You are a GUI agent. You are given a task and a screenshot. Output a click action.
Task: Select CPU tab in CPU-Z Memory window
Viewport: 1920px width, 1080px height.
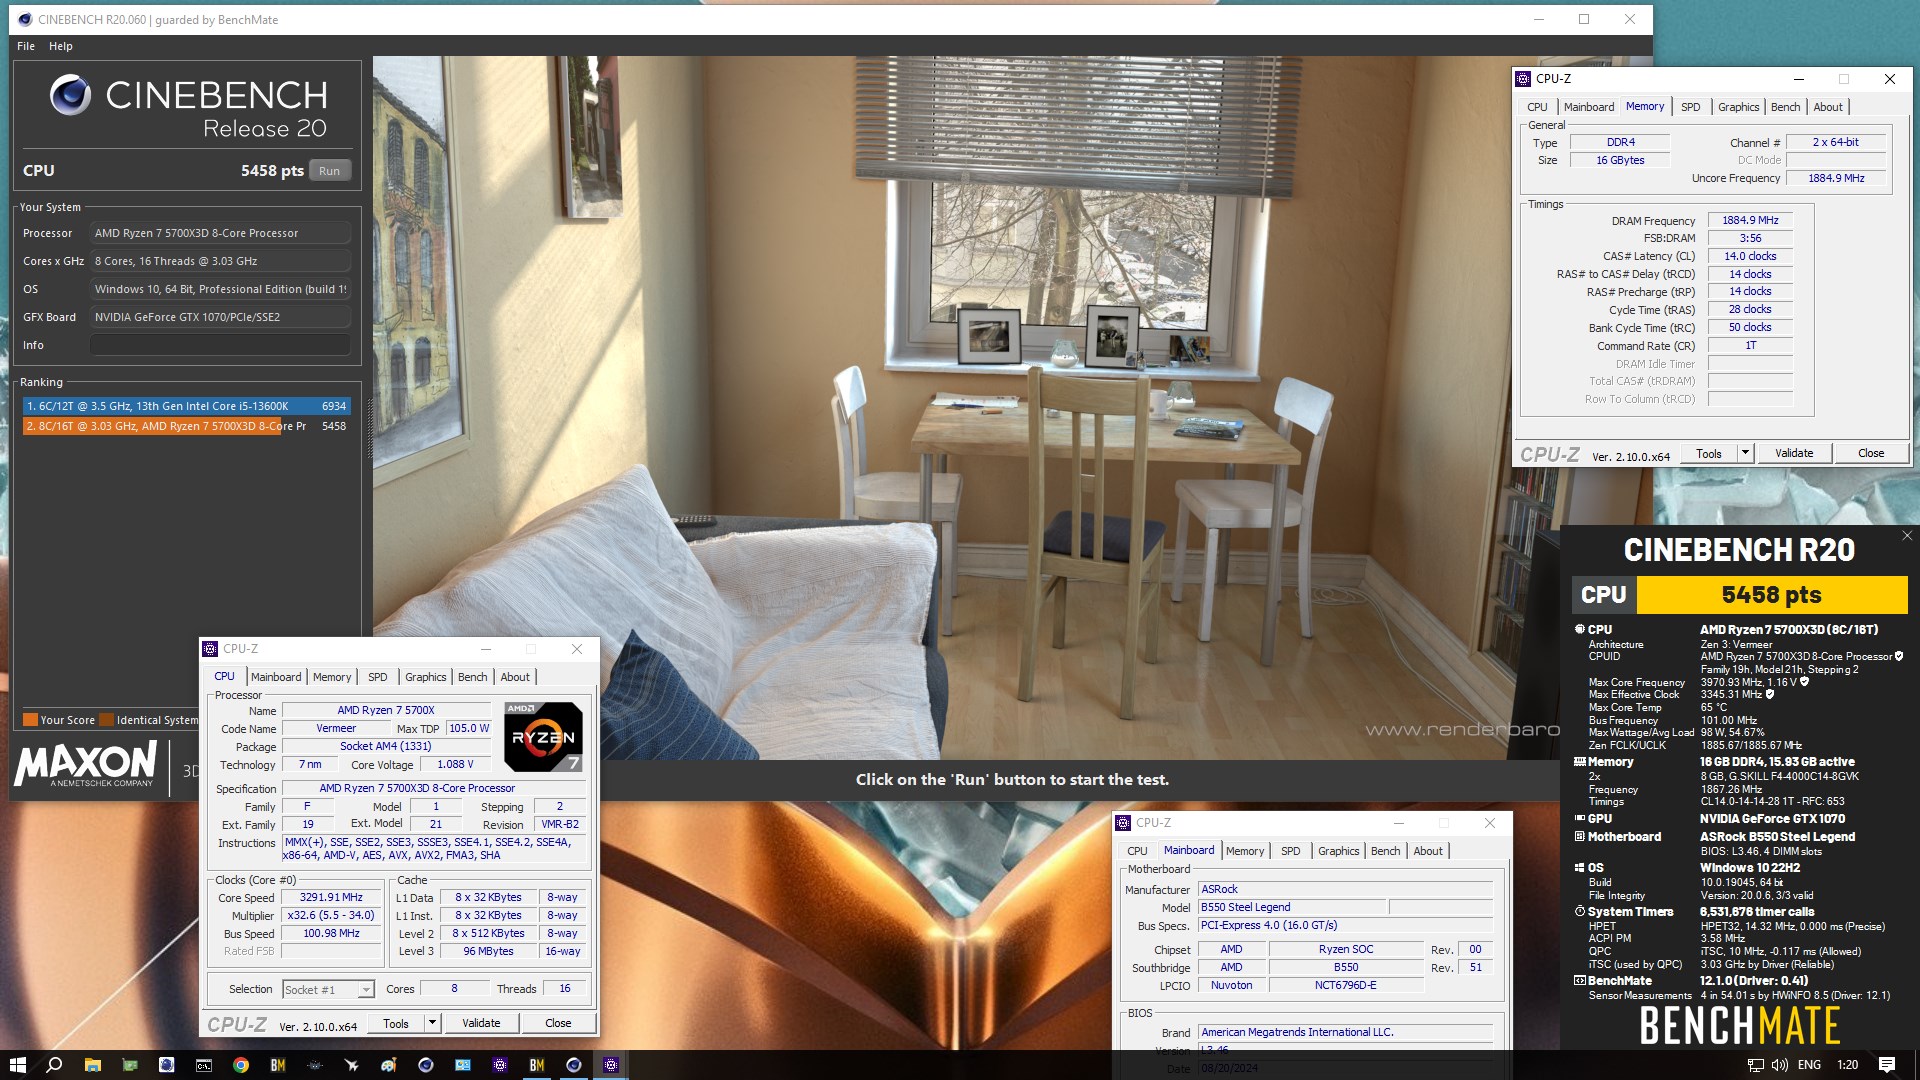(x=1537, y=107)
